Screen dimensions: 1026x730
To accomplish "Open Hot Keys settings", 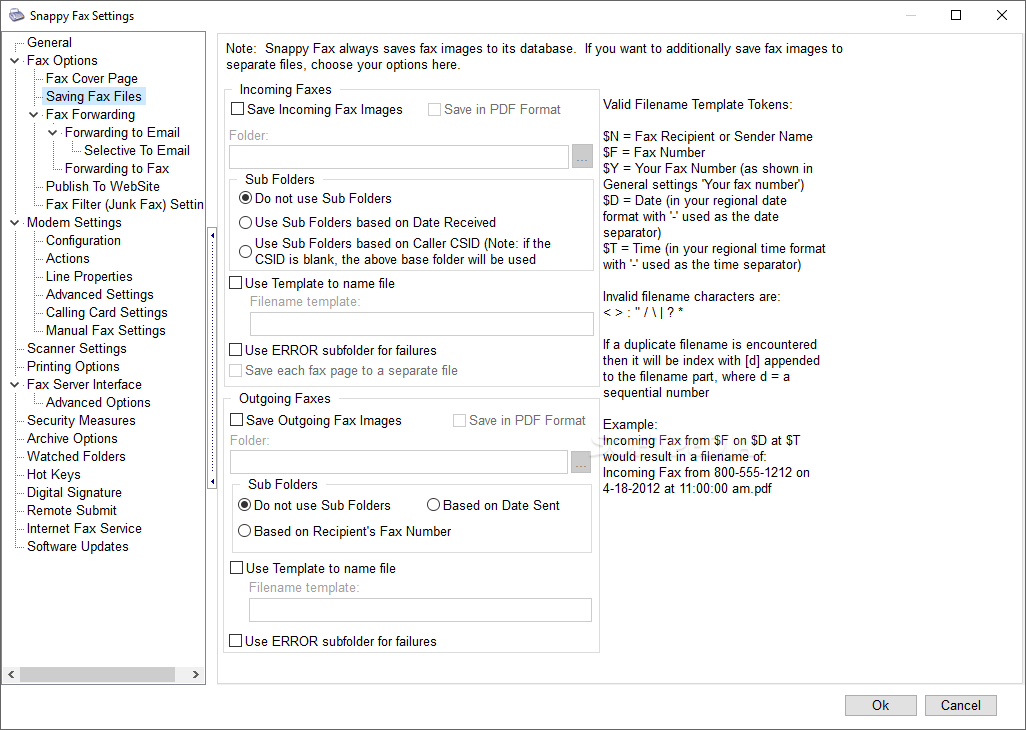I will coord(54,474).
